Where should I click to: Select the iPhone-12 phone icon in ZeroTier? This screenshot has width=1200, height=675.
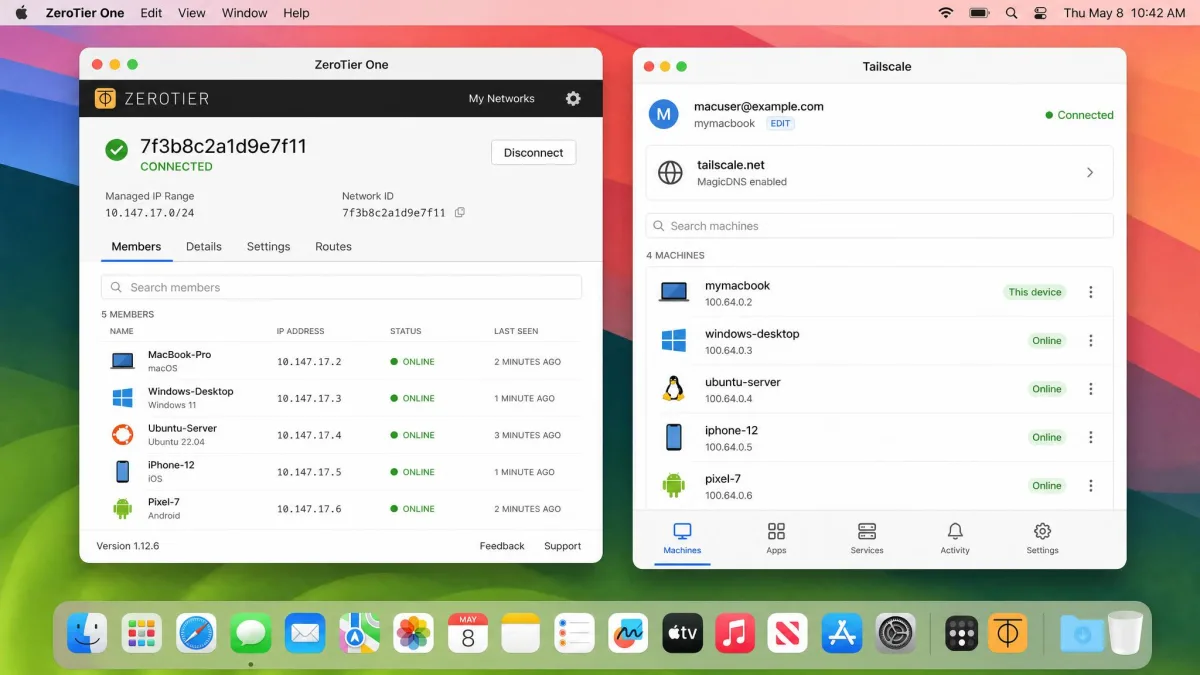coord(123,472)
